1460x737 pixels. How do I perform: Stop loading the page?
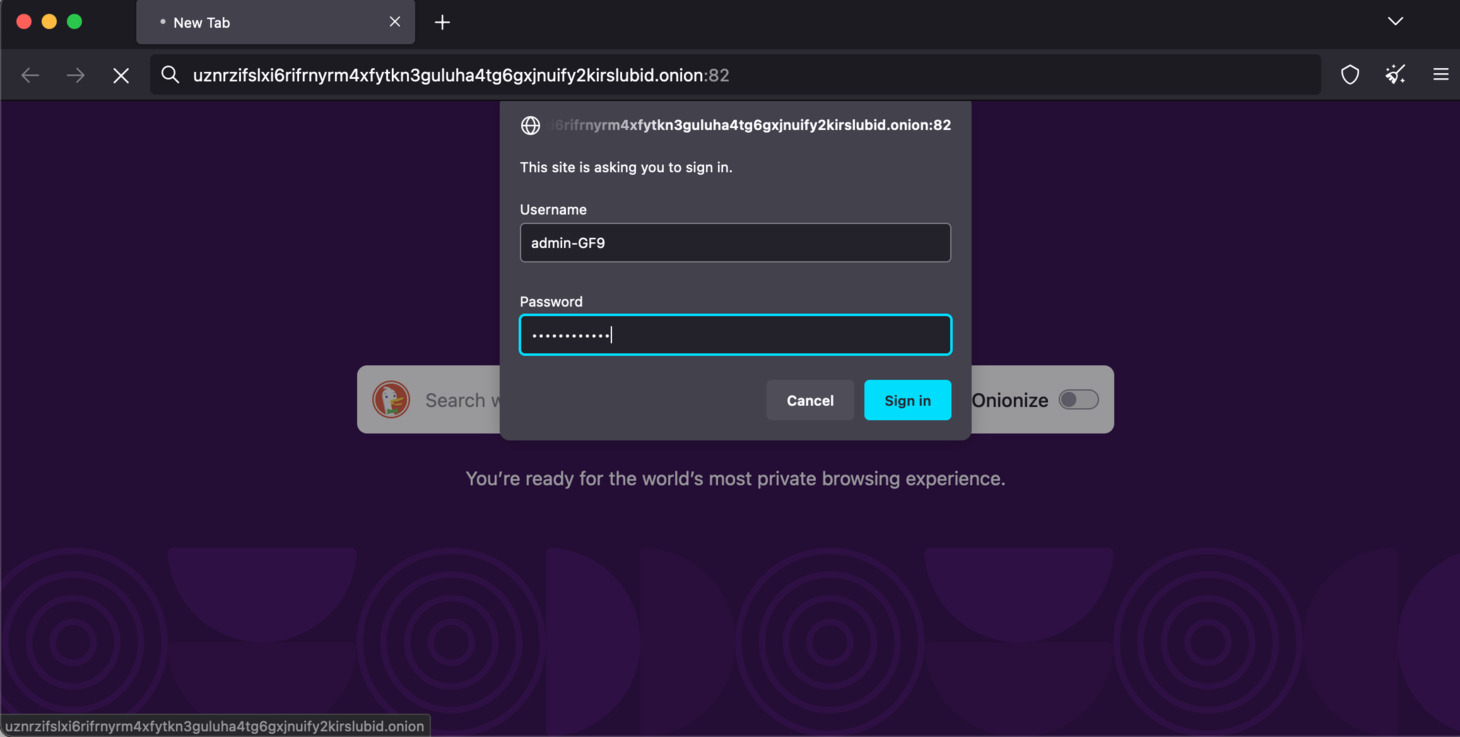(121, 75)
